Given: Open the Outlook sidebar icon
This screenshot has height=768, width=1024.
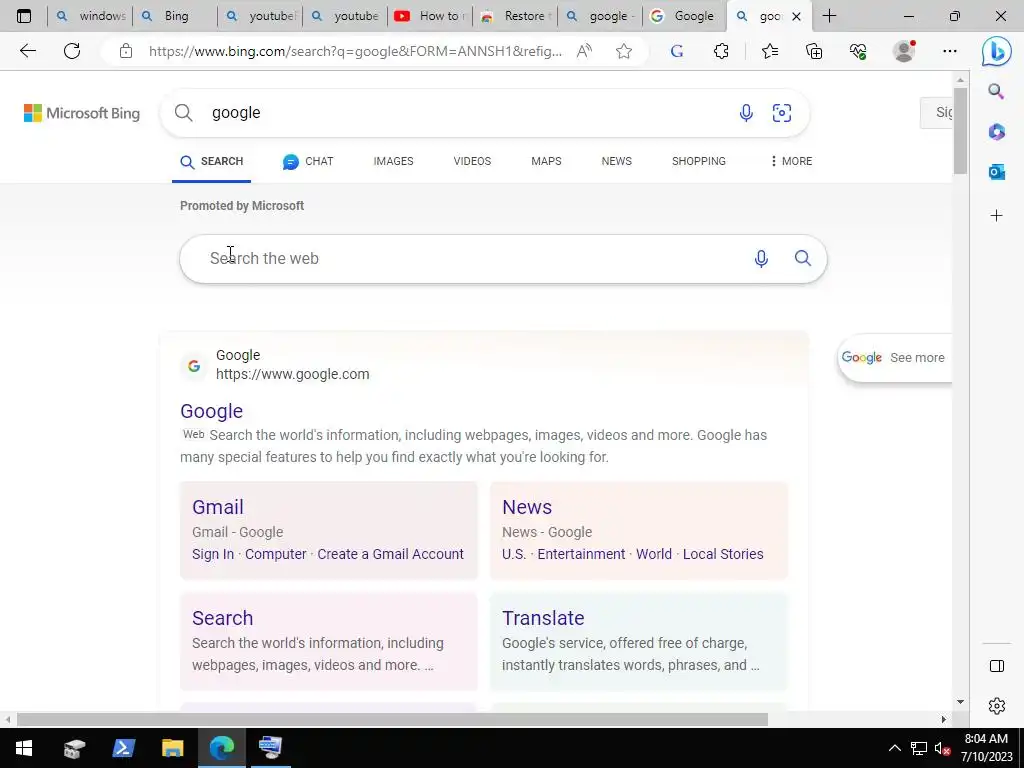Looking at the screenshot, I should coord(996,172).
